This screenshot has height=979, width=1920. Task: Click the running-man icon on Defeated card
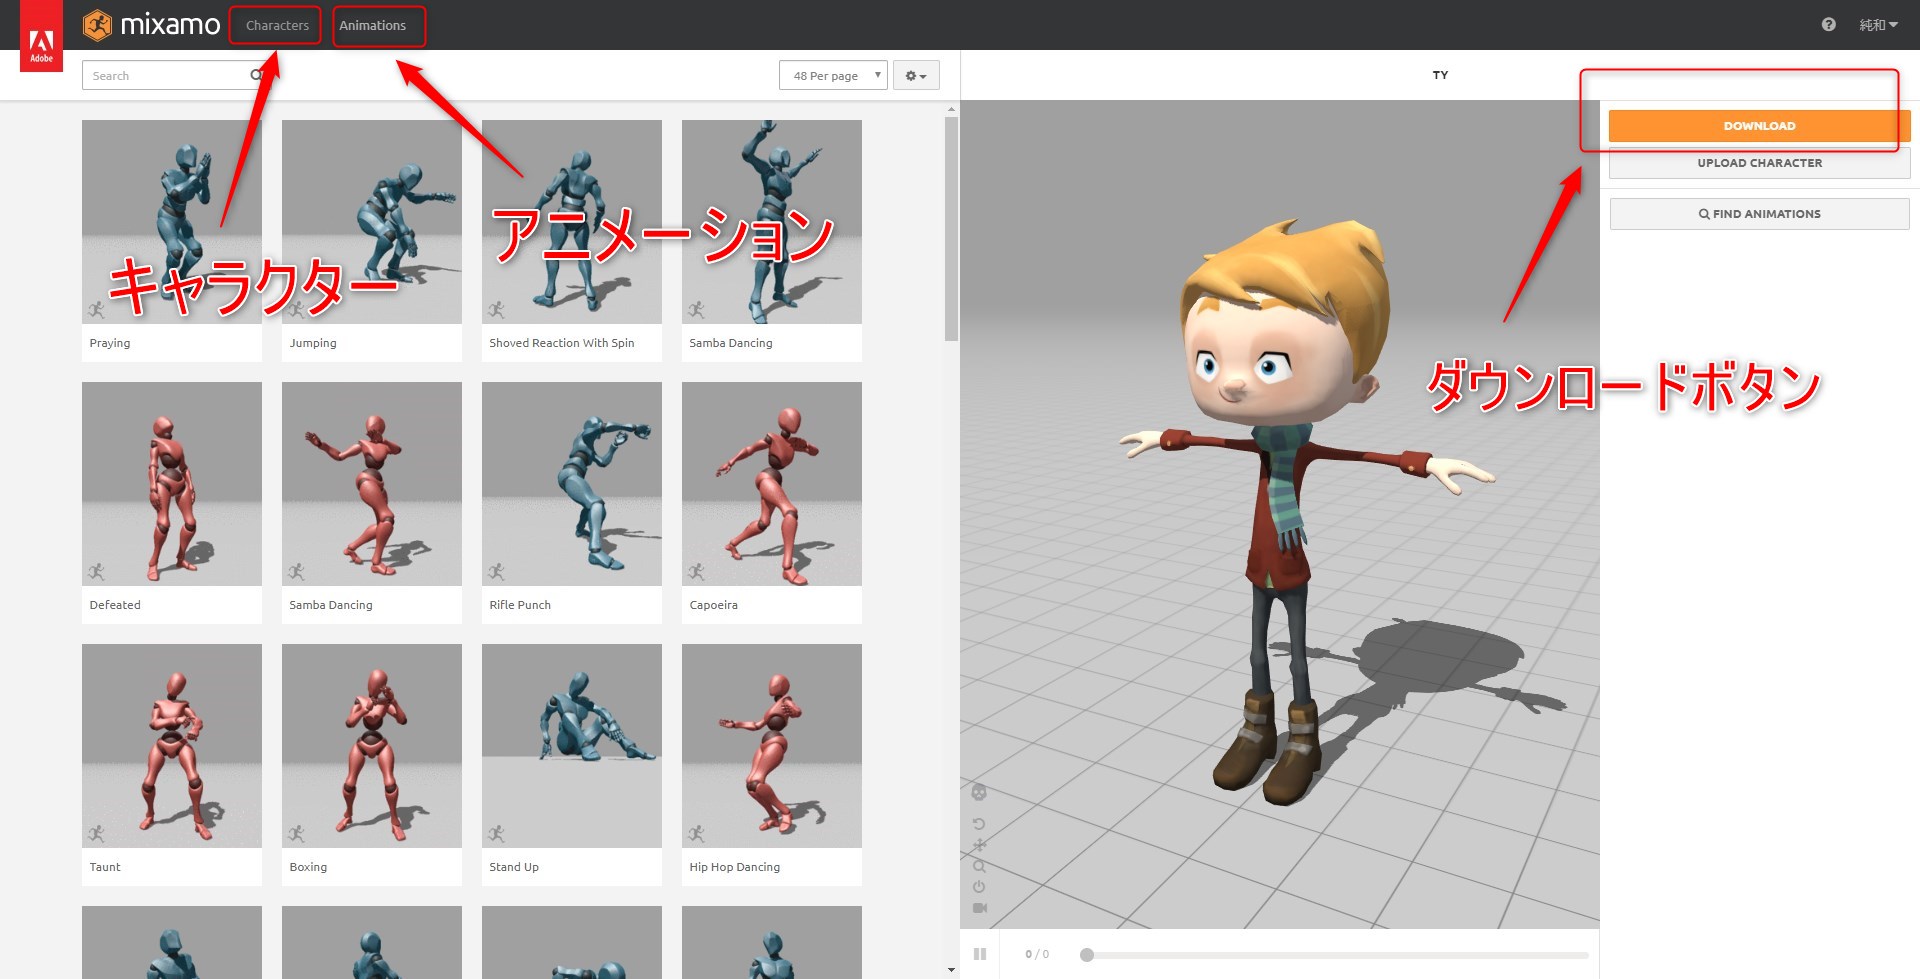[x=96, y=572]
